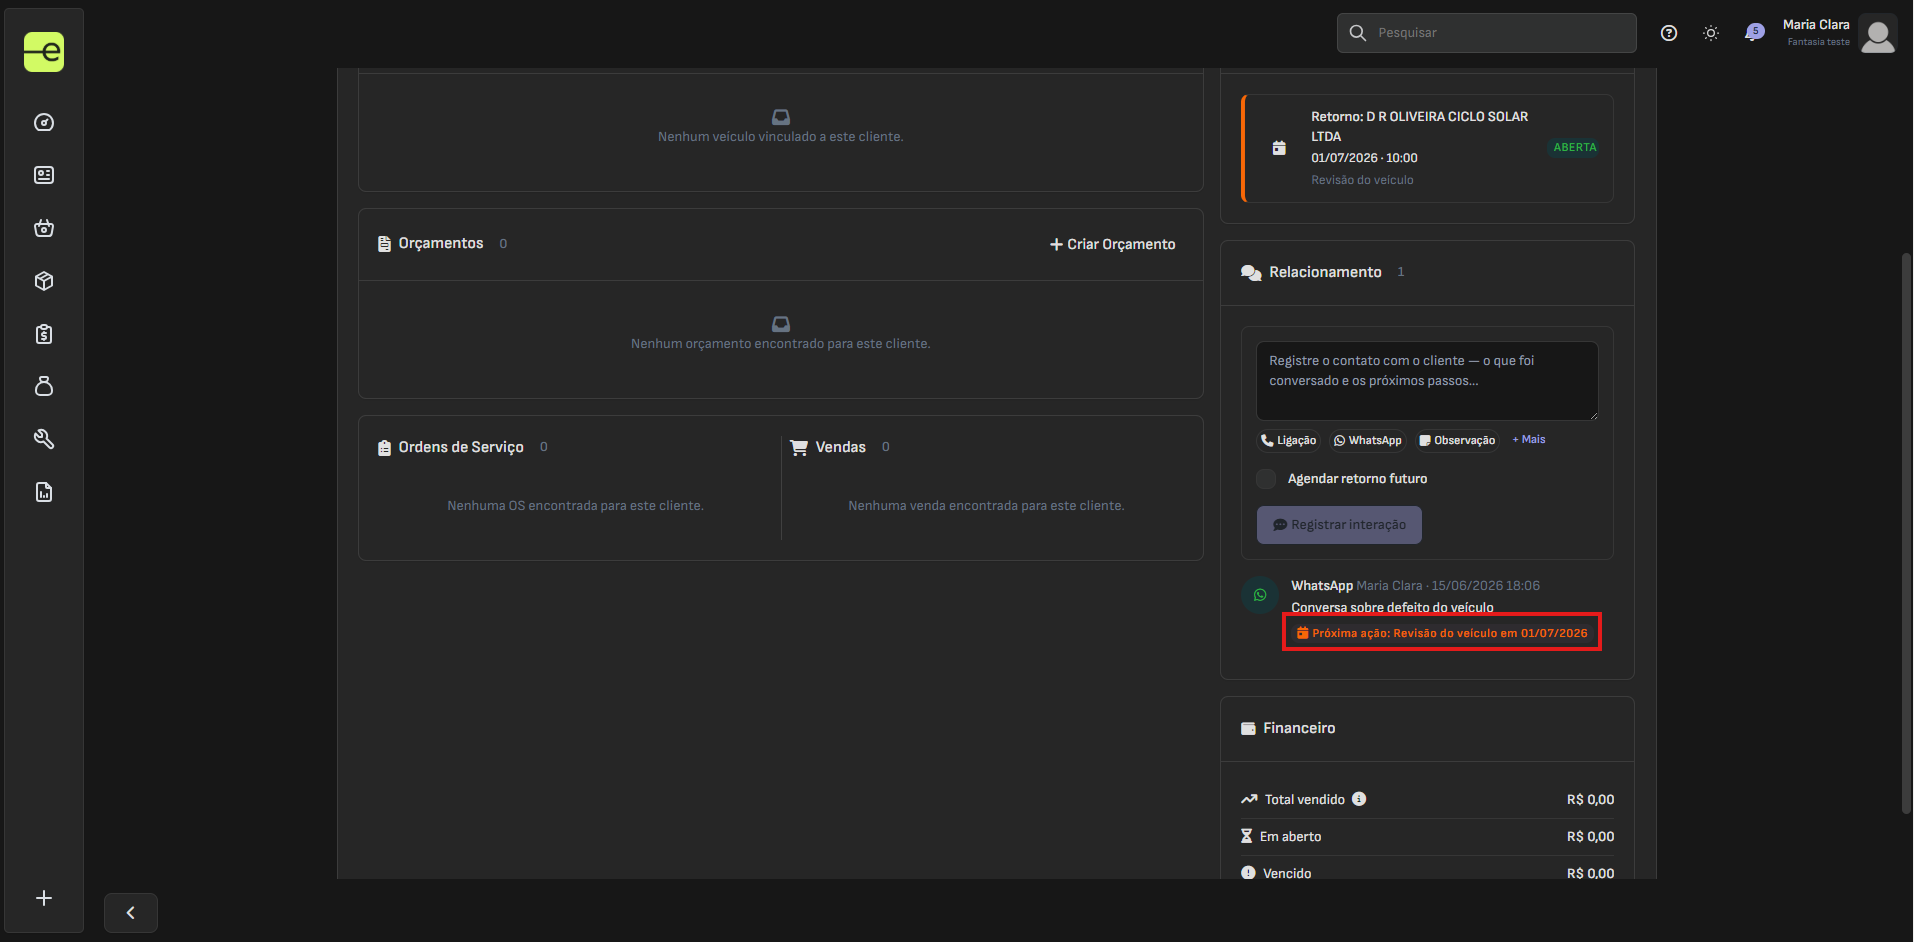1914x943 pixels.
Task: Click the plus icon at sidebar bottom
Action: click(44, 898)
